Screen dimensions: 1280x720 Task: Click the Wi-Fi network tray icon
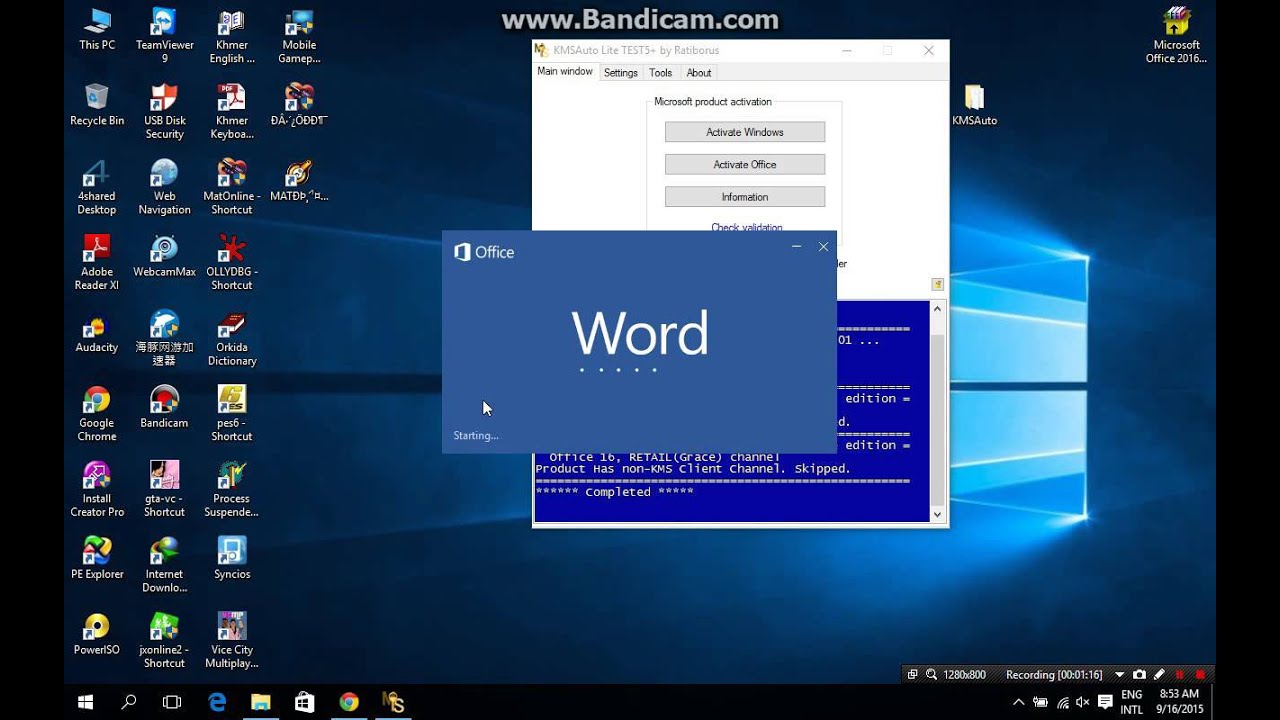(x=1062, y=702)
